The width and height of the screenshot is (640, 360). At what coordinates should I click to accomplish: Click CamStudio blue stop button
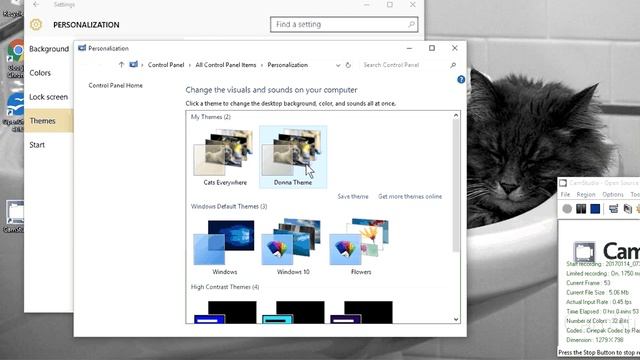pos(595,209)
